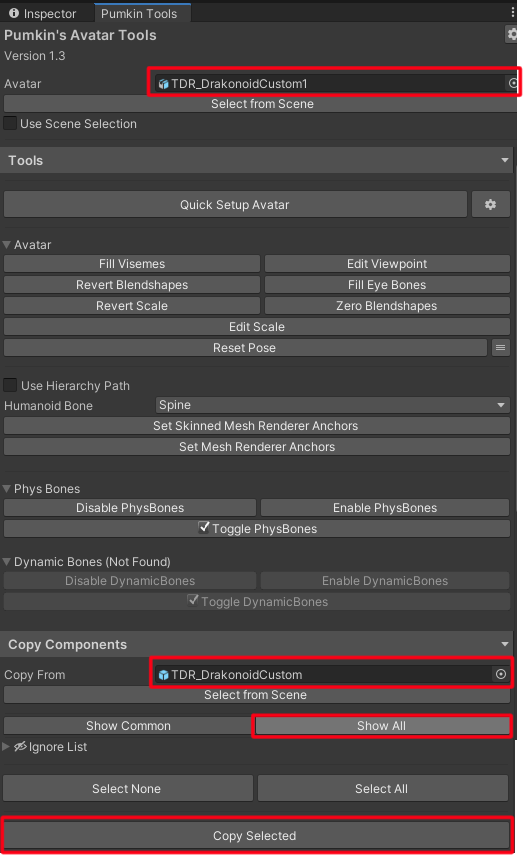Click the Edit Viewpoint button
The height and width of the screenshot is (855, 523).
click(387, 263)
